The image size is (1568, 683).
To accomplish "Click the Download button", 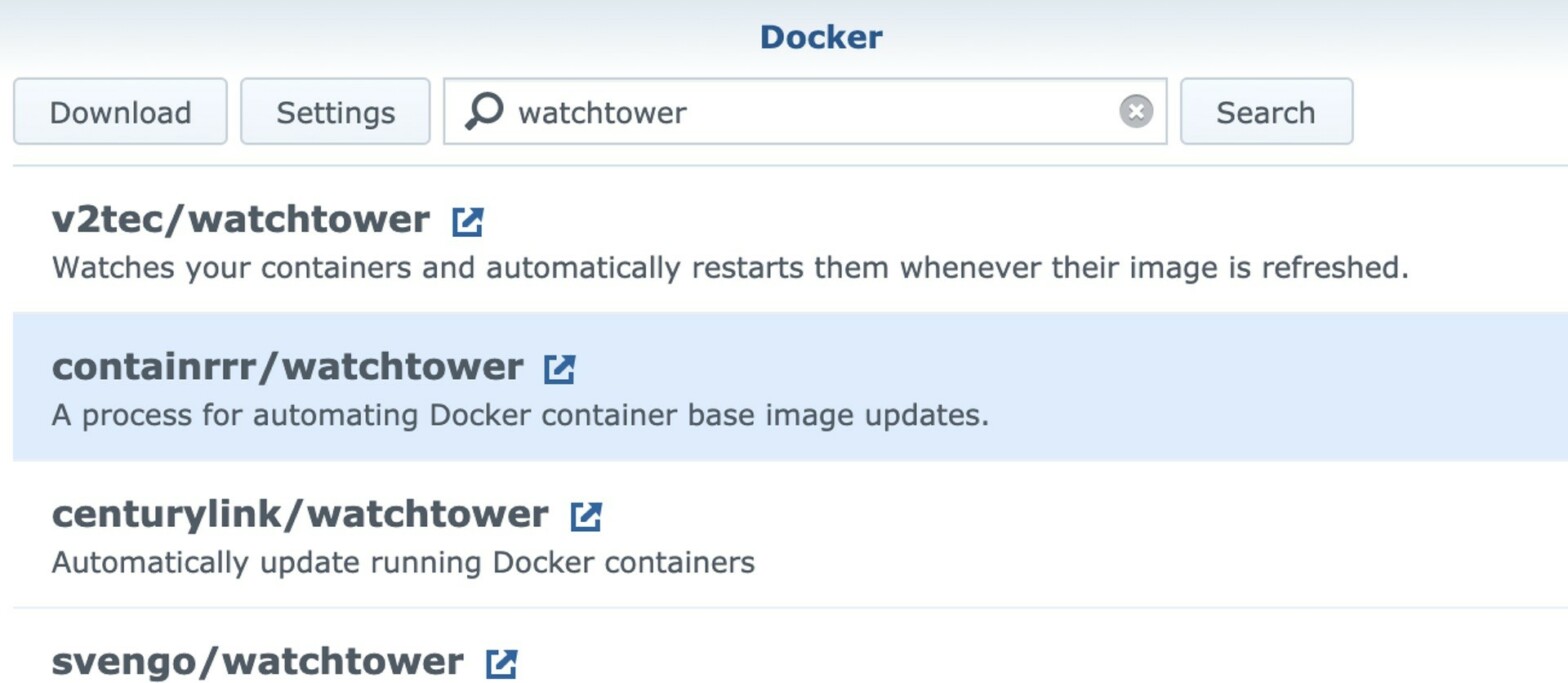I will [120, 112].
